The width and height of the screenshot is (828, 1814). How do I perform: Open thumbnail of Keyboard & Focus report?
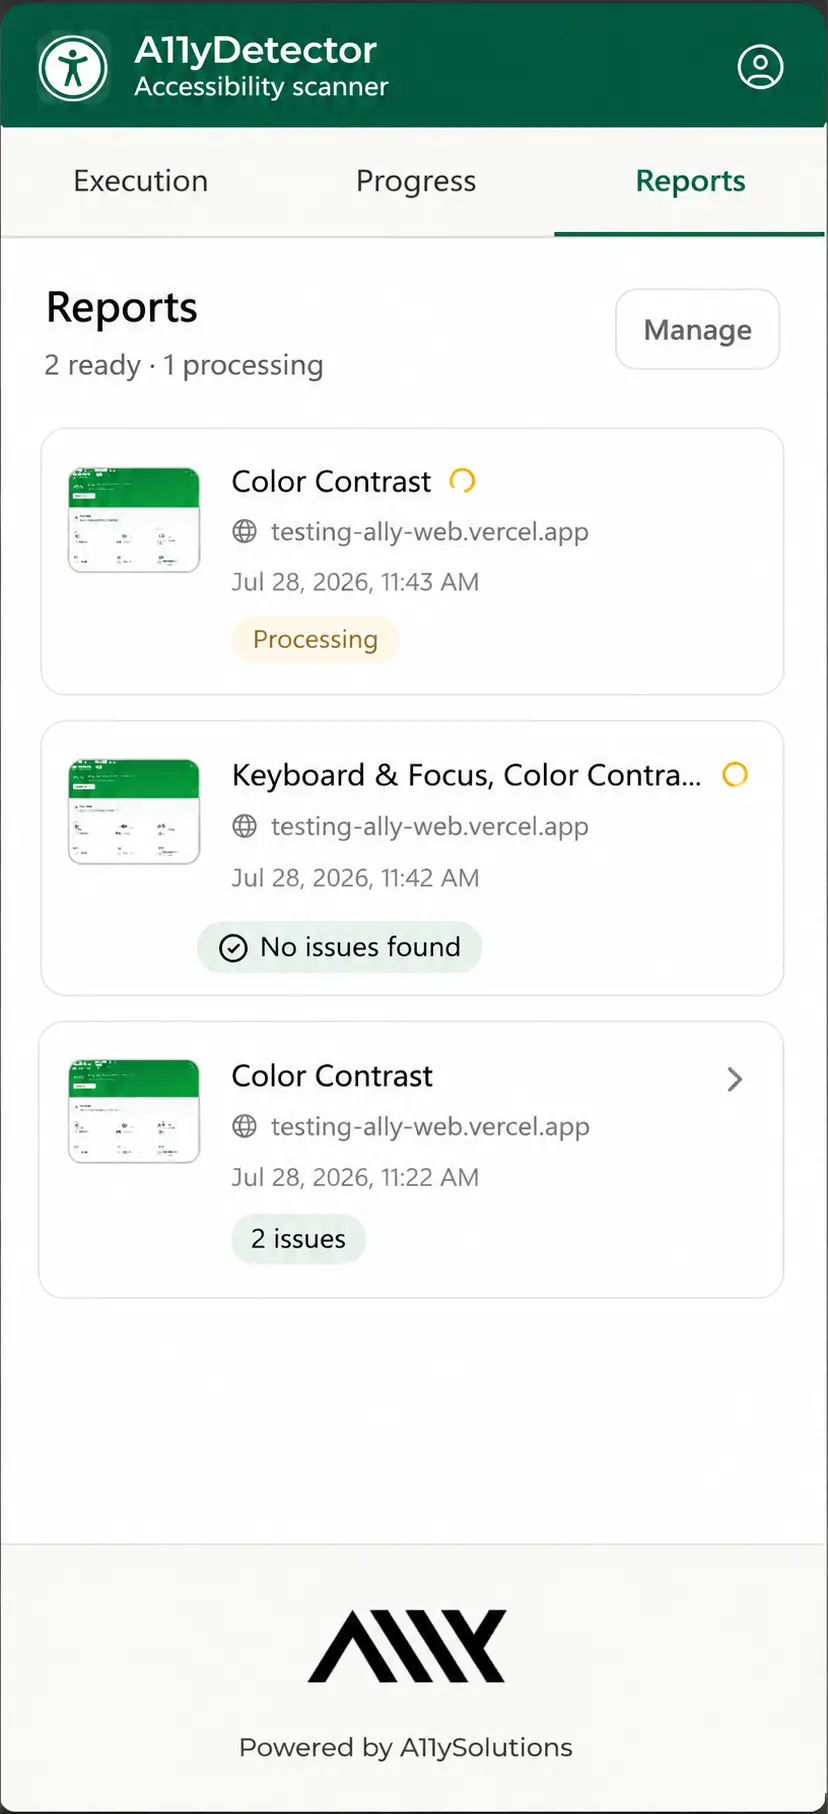[134, 812]
